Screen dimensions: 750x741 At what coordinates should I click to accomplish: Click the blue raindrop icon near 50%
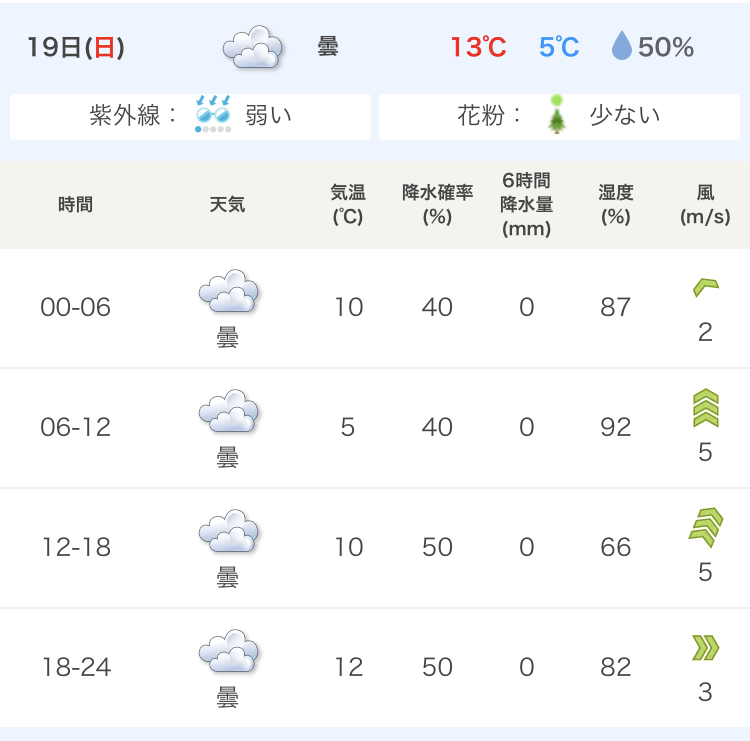621,45
